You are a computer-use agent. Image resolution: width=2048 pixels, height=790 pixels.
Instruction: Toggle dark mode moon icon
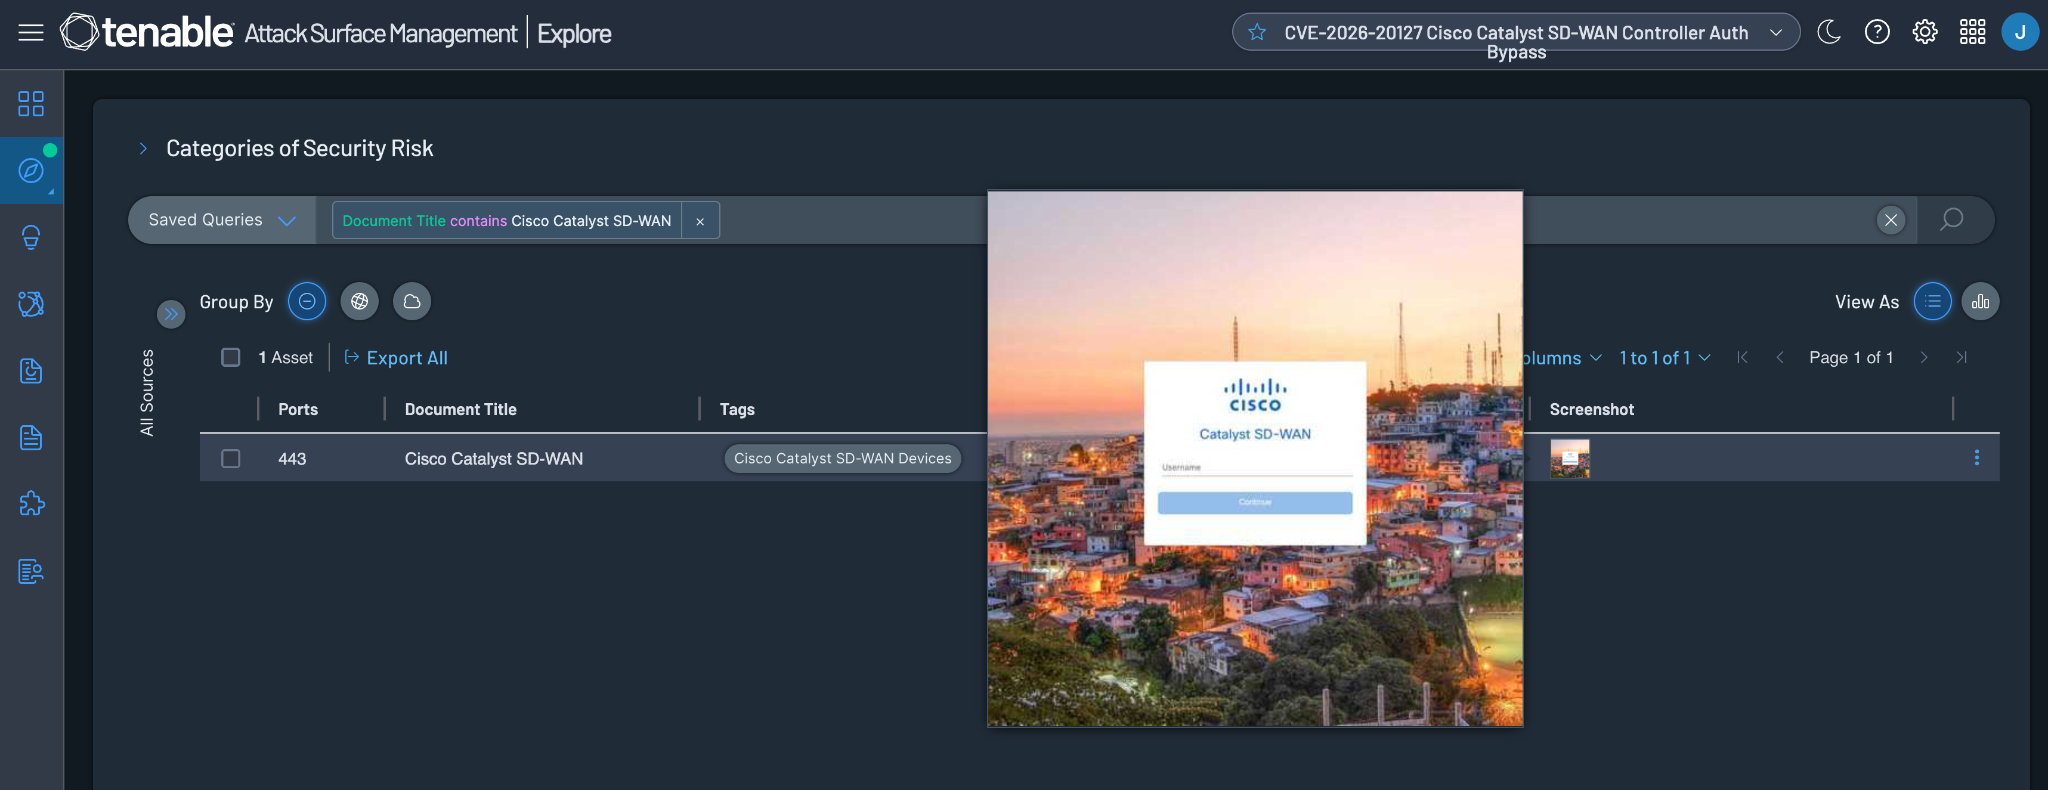(1829, 32)
